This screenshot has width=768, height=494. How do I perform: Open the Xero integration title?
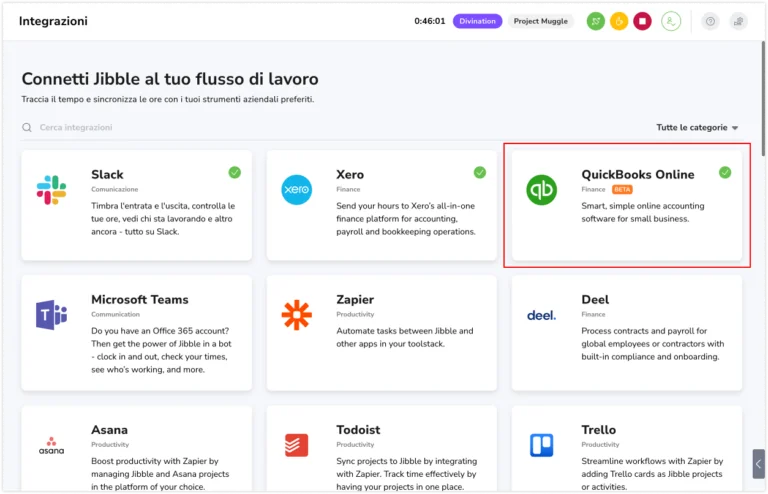coord(350,175)
